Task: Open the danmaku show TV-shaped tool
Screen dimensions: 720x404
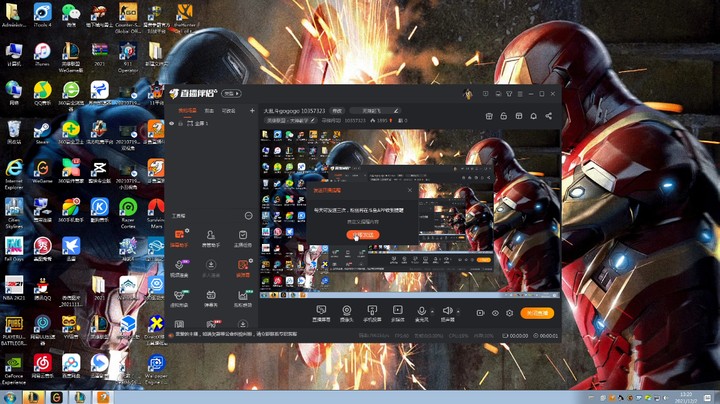Action: click(211, 298)
